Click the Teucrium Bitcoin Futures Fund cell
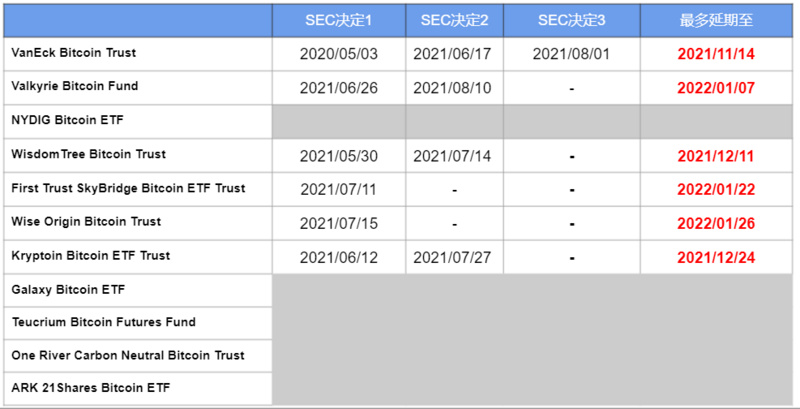 (104, 322)
